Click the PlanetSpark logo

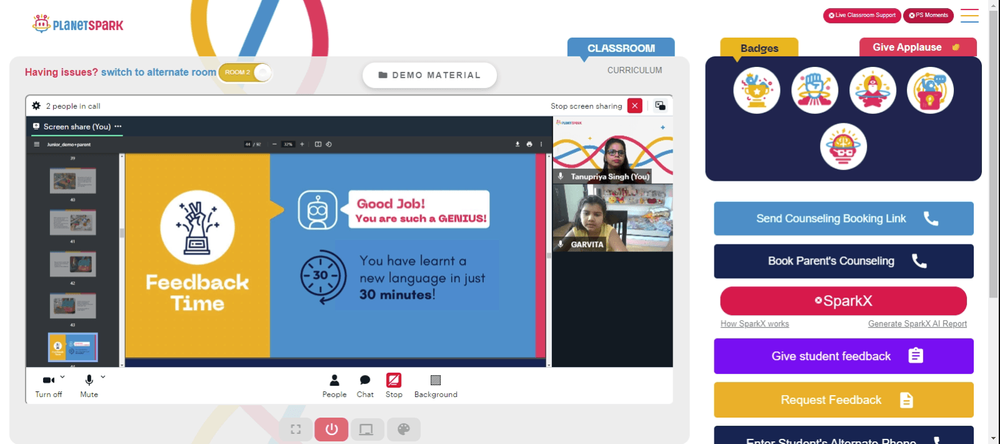coord(78,24)
